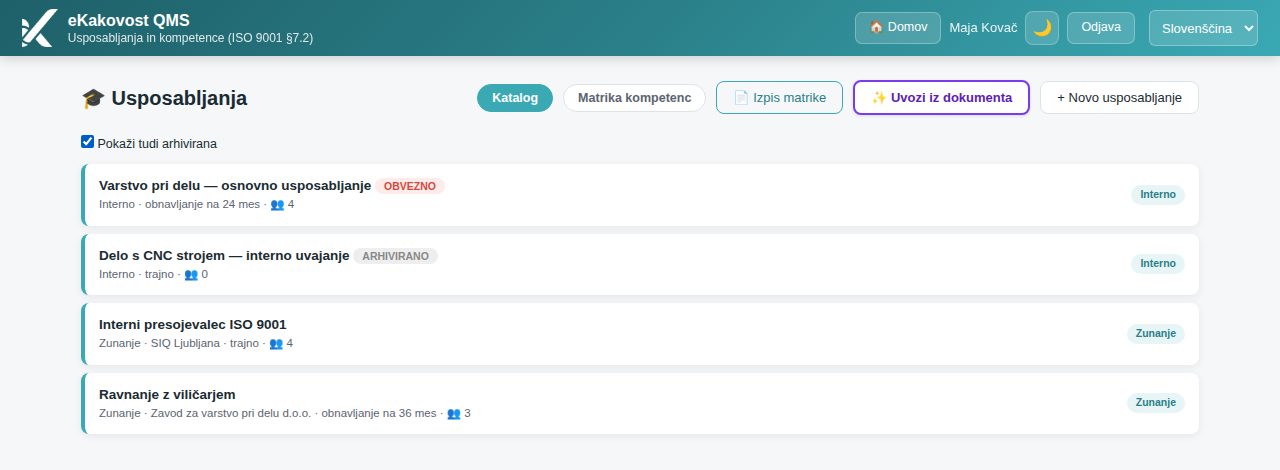The height and width of the screenshot is (470, 1280).
Task: Click the graduation cap icon beside Usposabljanja
Action: pyautogui.click(x=93, y=98)
